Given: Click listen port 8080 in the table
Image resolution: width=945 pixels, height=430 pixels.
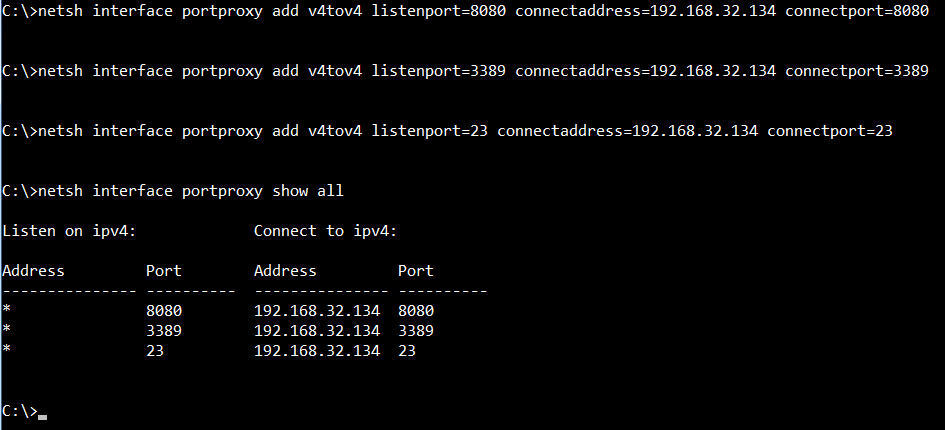Looking at the screenshot, I should [x=164, y=311].
